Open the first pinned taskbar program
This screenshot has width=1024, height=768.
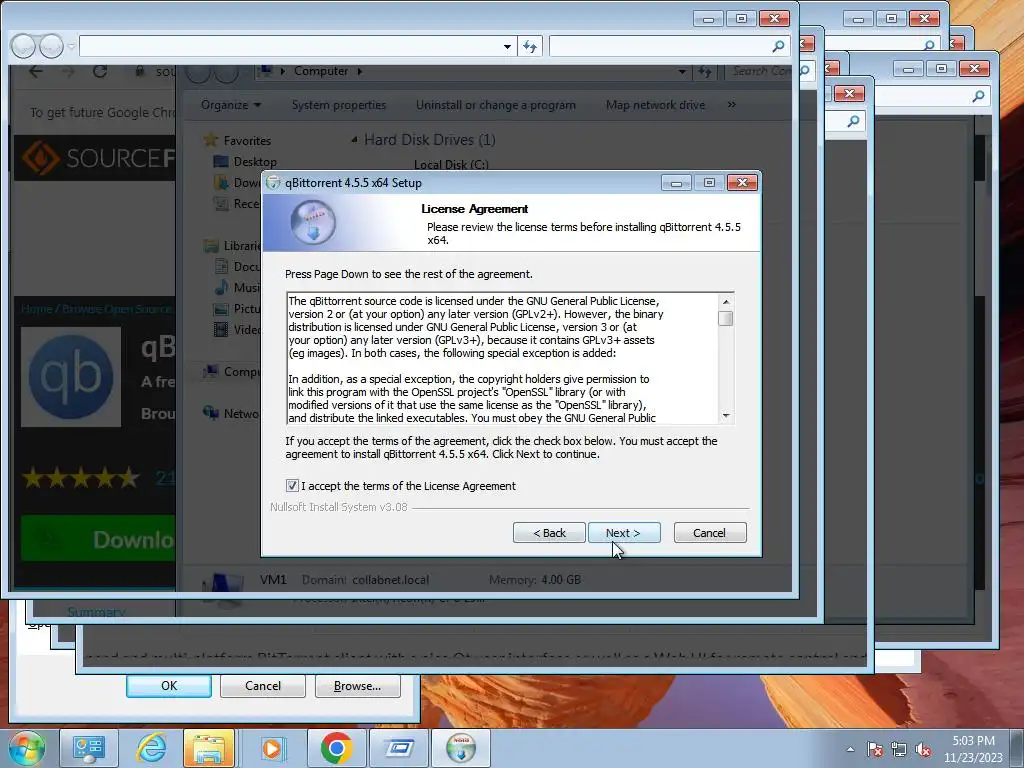[89, 748]
